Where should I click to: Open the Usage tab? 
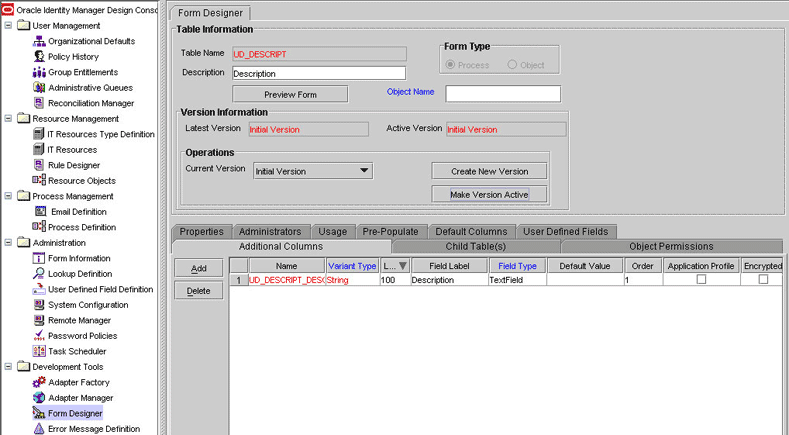pos(333,232)
